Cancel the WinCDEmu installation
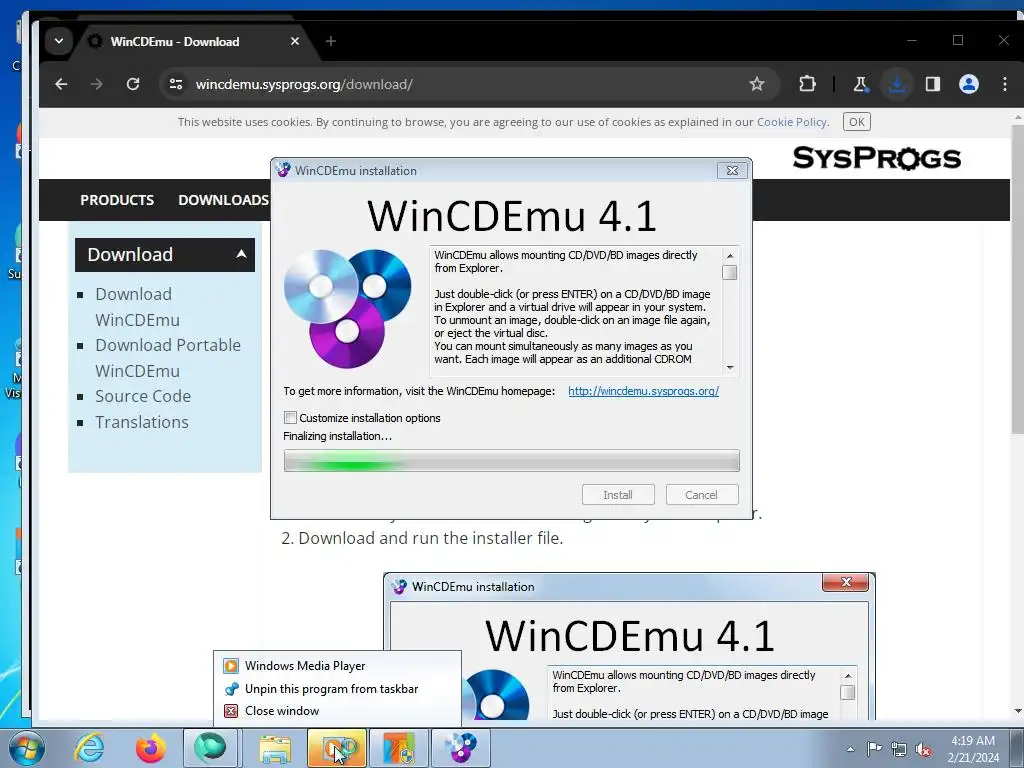The image size is (1024, 768). point(701,495)
